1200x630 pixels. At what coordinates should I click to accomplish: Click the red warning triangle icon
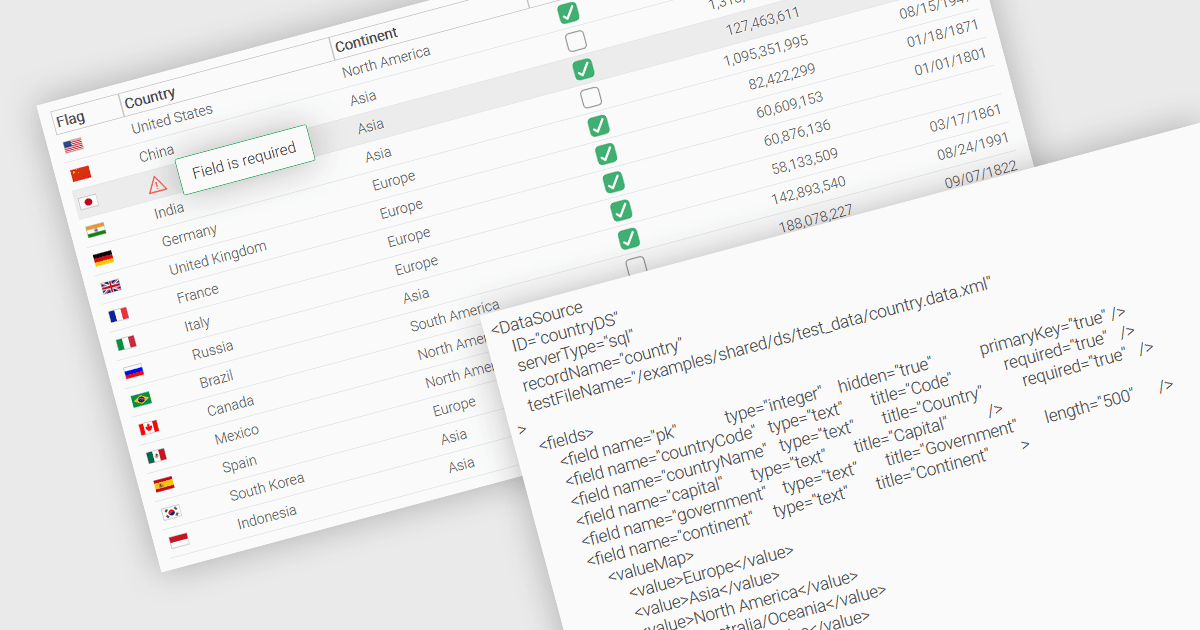point(157,184)
